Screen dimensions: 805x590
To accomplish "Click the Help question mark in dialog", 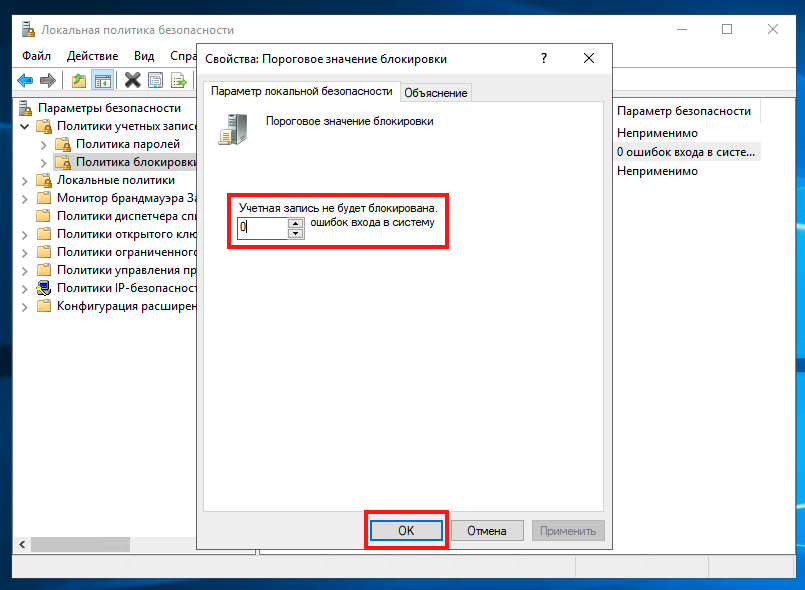I will [x=543, y=58].
